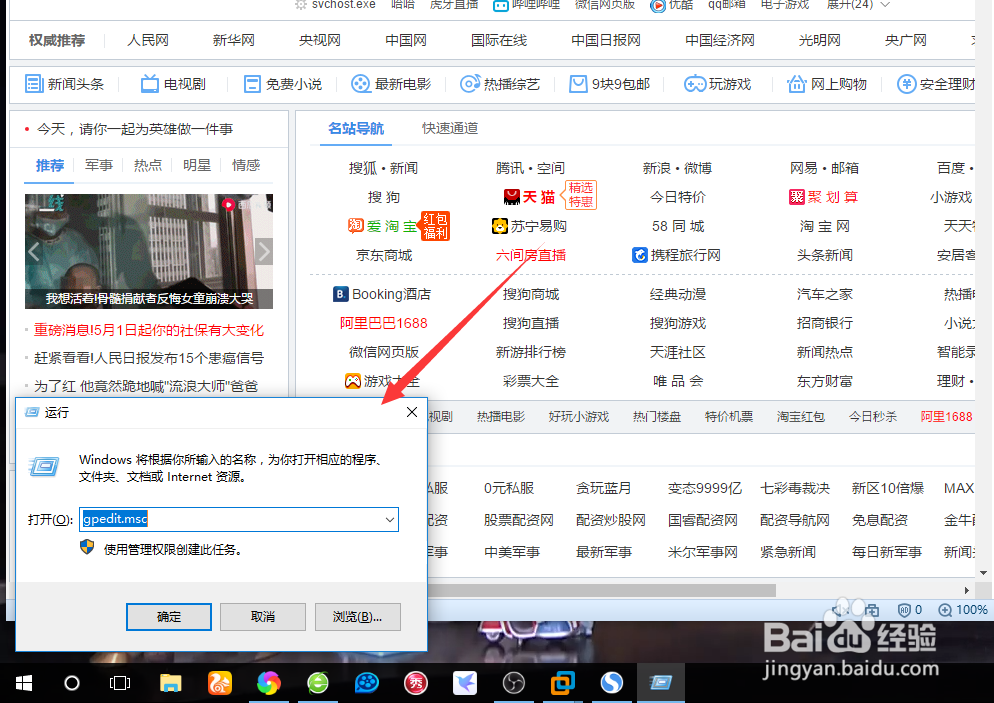
Task: Open the 电视剧 TV icon link
Action: [173, 84]
